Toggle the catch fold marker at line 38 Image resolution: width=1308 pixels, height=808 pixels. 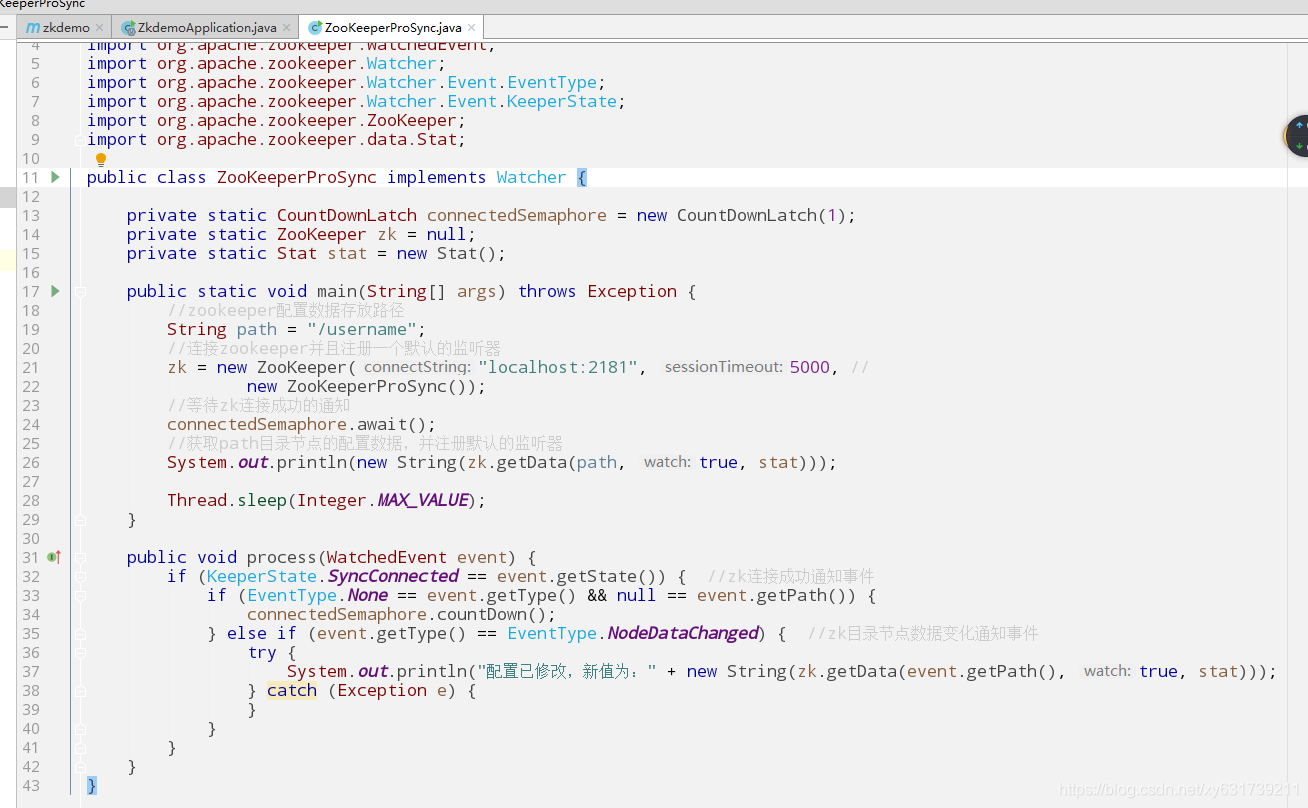click(80, 691)
